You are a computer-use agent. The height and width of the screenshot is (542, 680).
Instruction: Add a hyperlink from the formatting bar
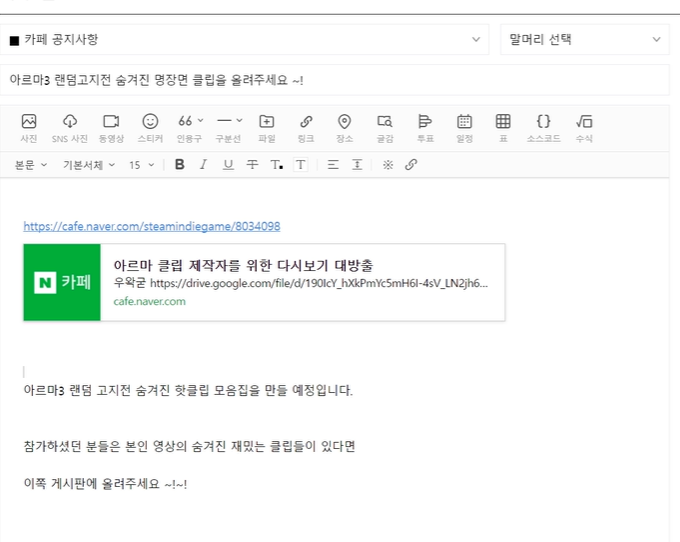pos(411,165)
